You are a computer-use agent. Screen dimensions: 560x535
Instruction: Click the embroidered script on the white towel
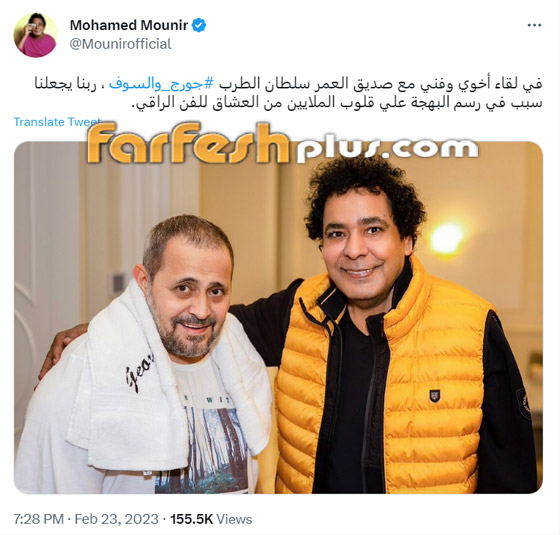[x=139, y=371]
